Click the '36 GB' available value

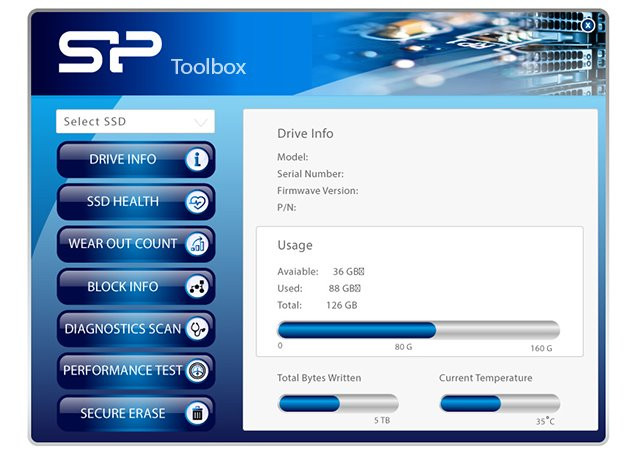(x=348, y=271)
